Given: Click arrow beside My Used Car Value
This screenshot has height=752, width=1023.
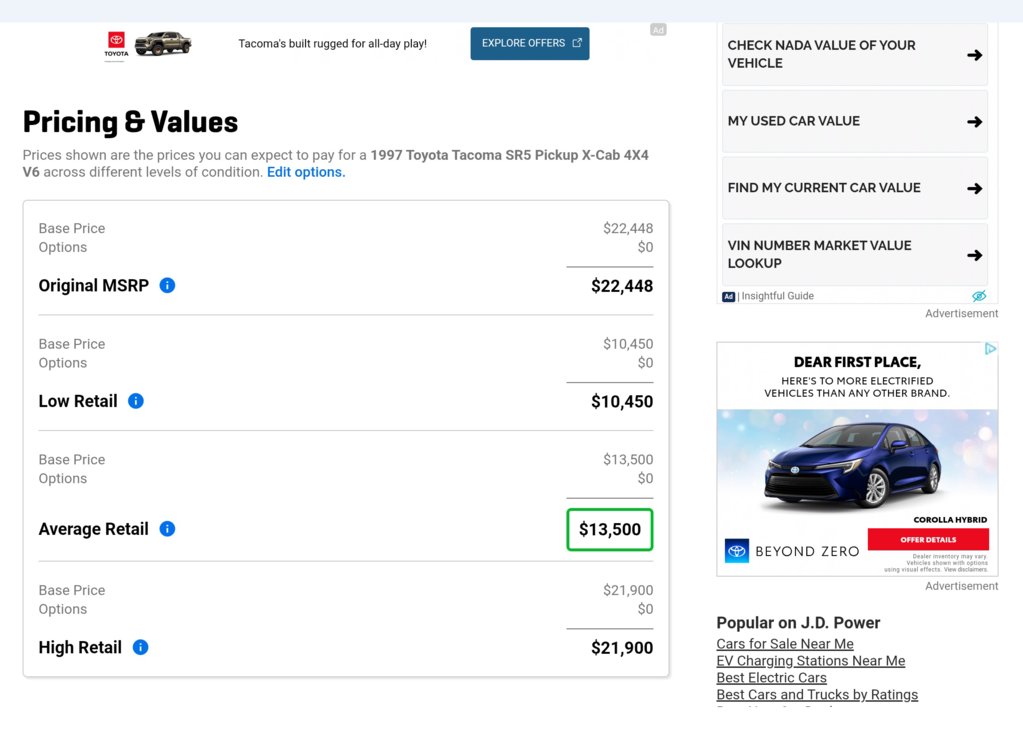Looking at the screenshot, I should (x=975, y=122).
